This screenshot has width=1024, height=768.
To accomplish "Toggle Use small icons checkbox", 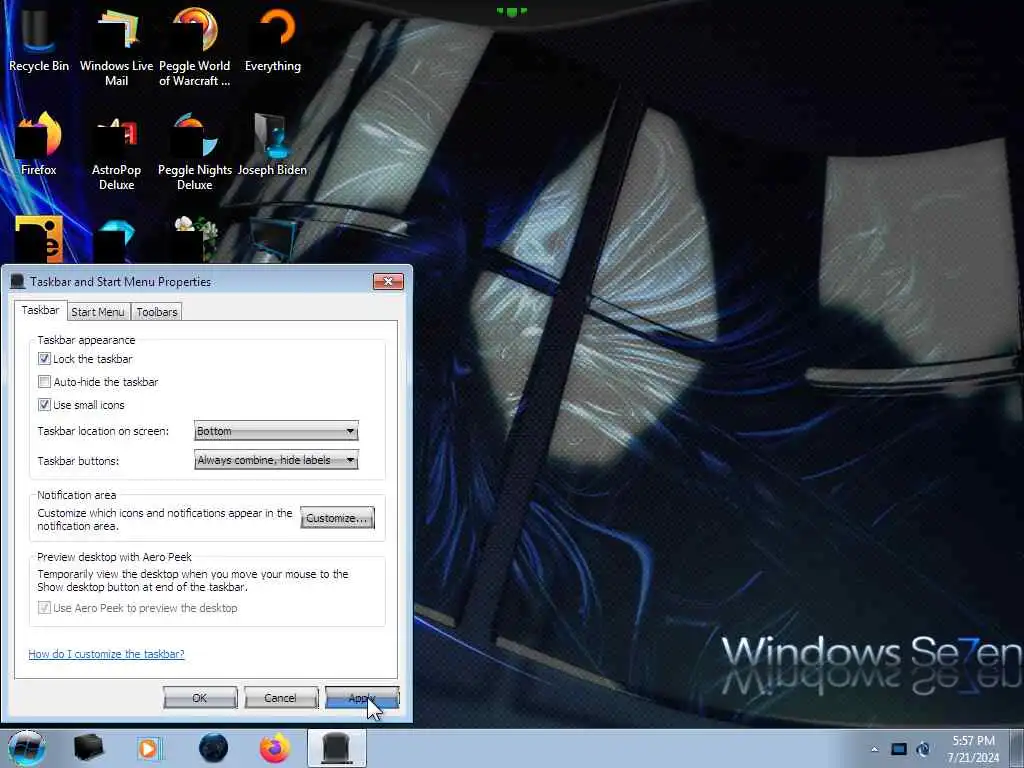I will (44, 404).
